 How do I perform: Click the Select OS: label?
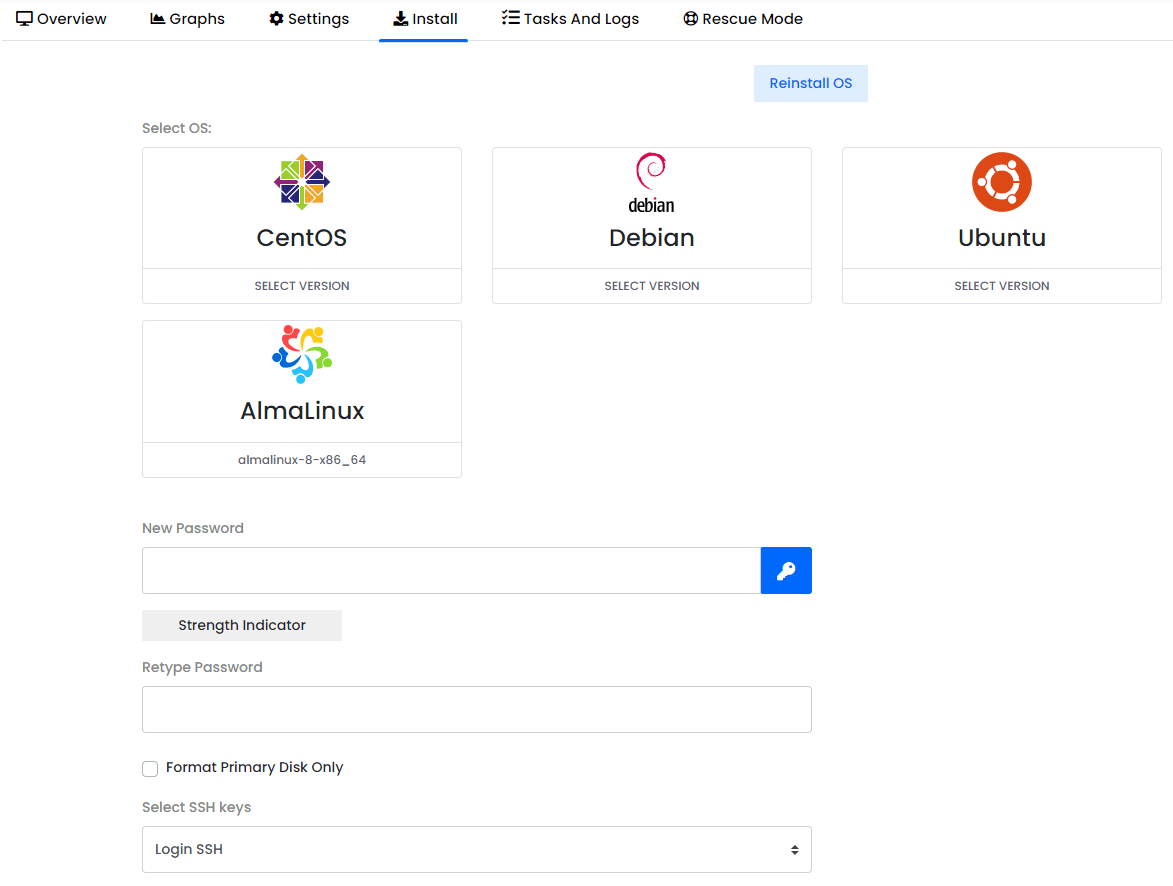pos(177,128)
